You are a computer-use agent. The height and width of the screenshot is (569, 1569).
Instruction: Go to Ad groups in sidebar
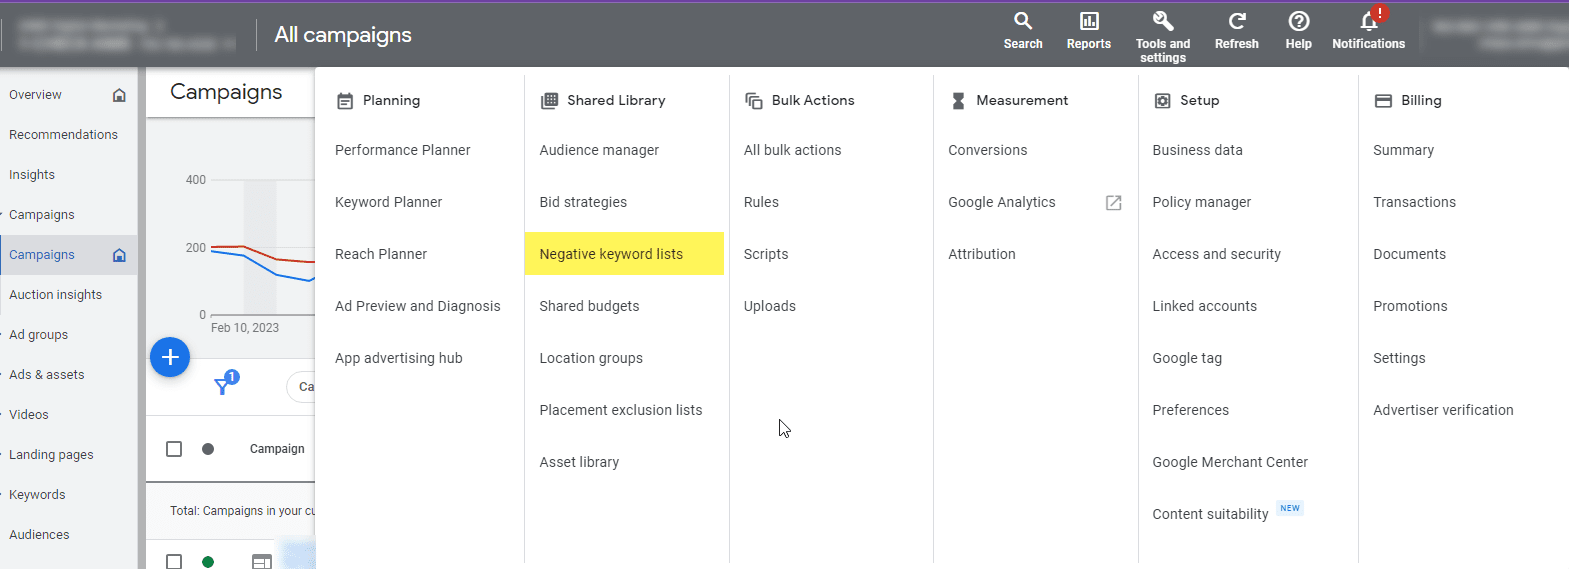[x=38, y=335]
